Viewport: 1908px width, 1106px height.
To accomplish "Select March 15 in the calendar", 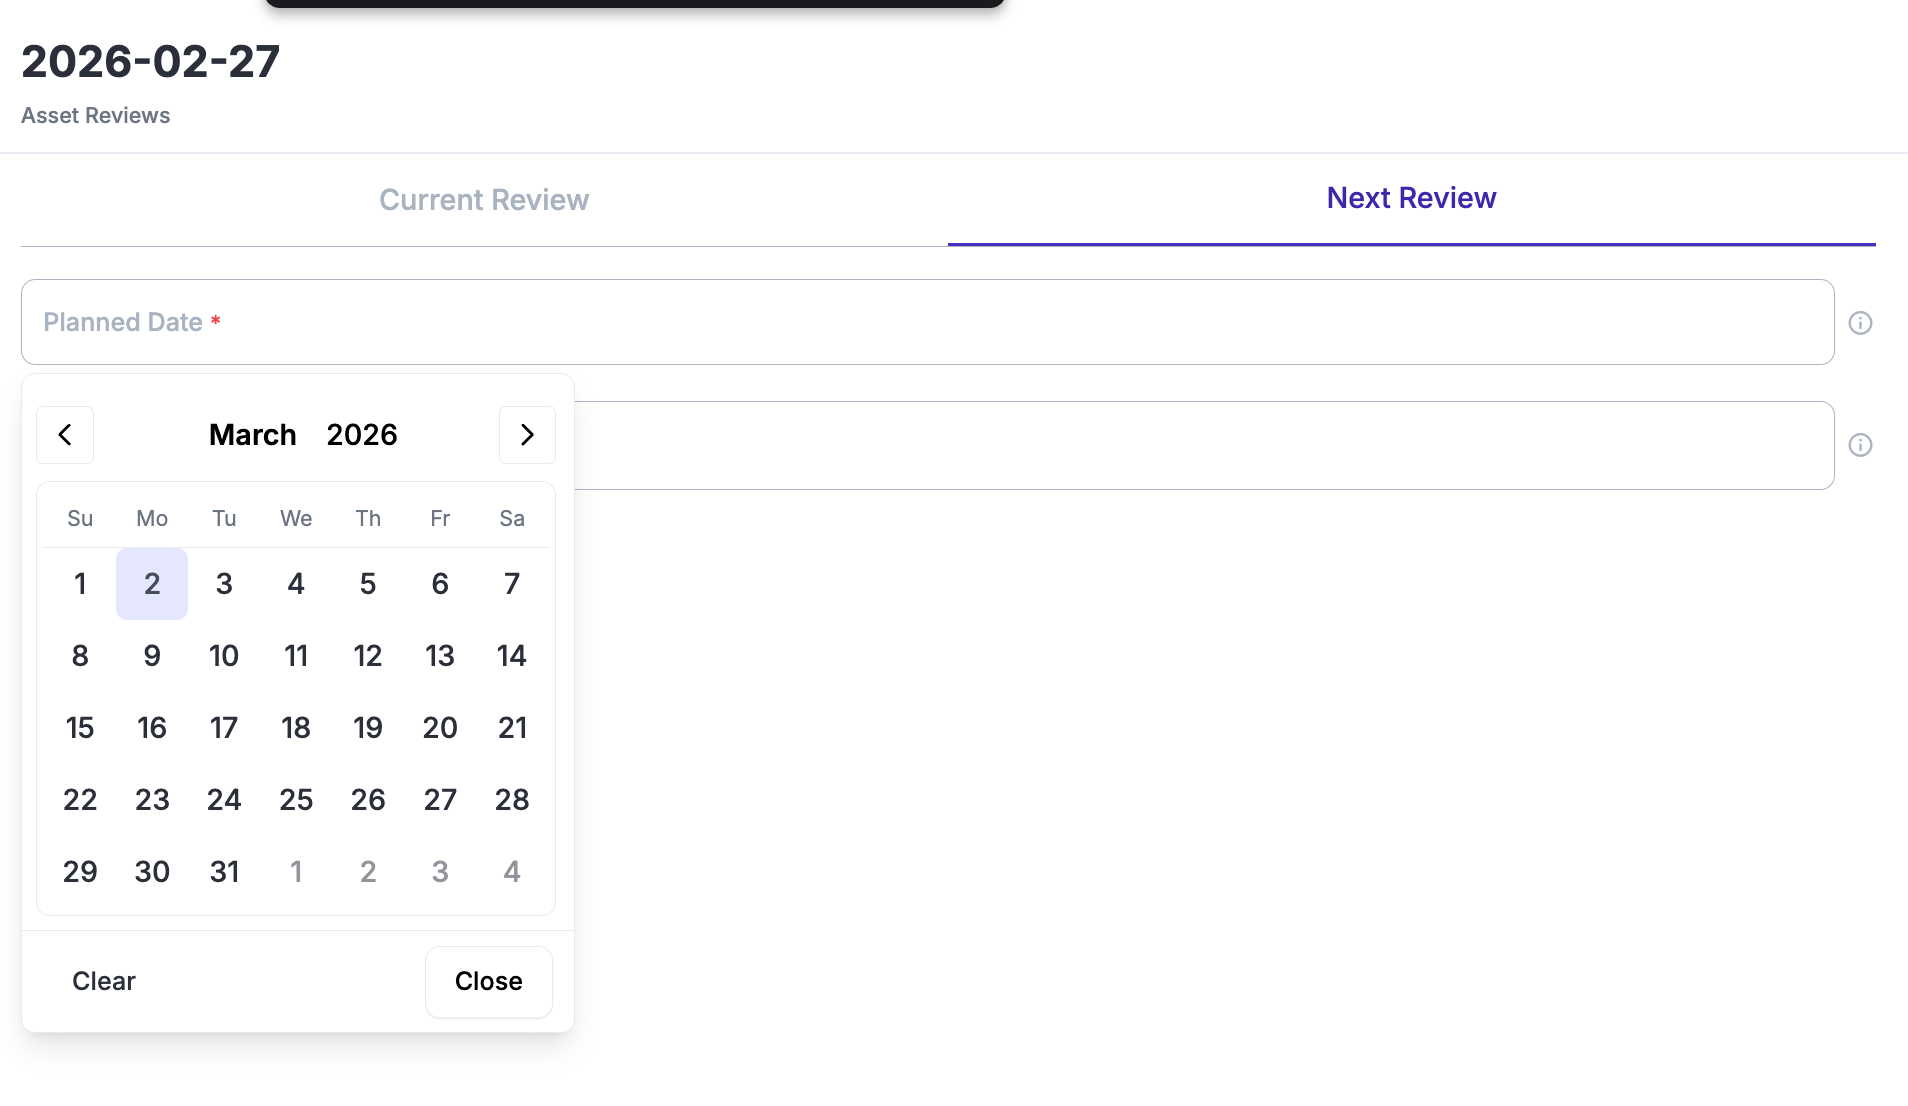I will coord(80,728).
